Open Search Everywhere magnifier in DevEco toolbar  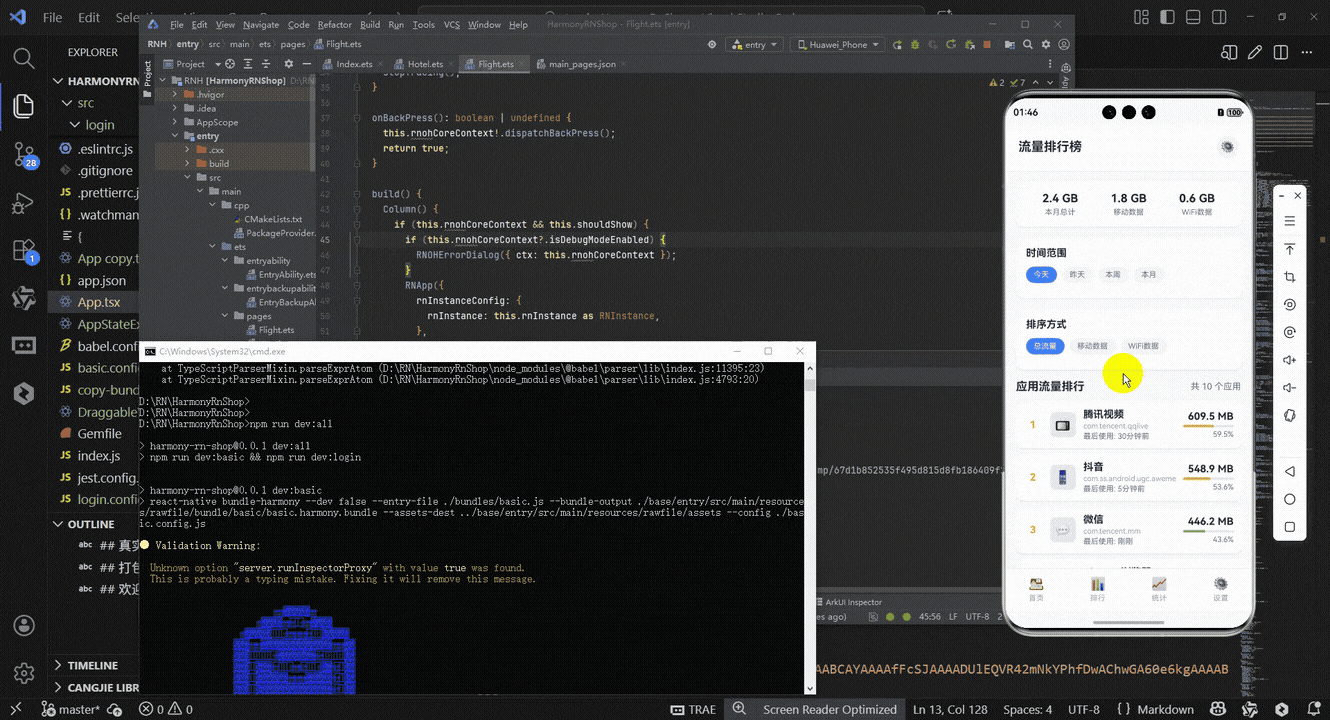tap(1028, 45)
